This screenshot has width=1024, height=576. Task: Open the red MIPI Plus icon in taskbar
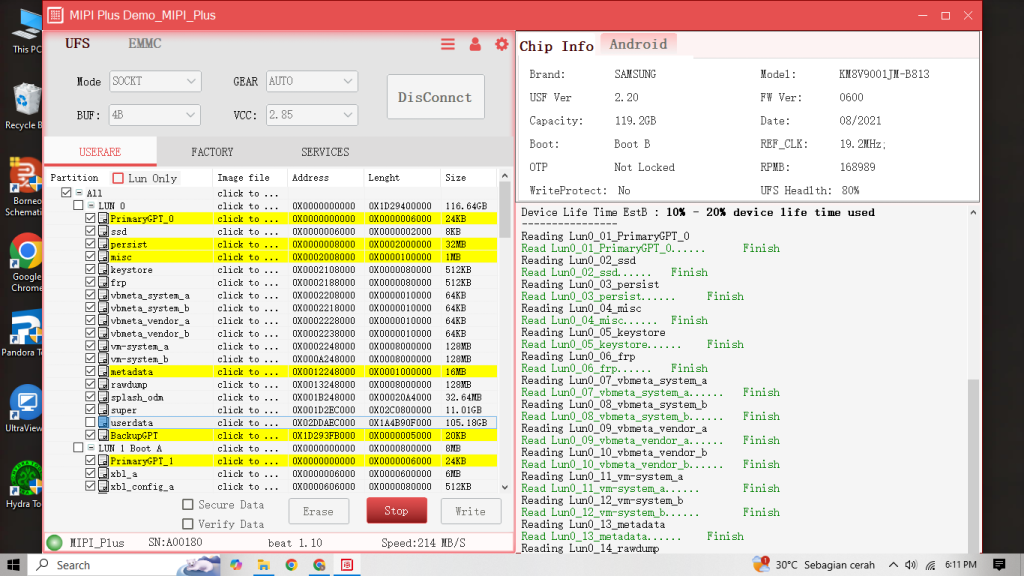click(345, 564)
